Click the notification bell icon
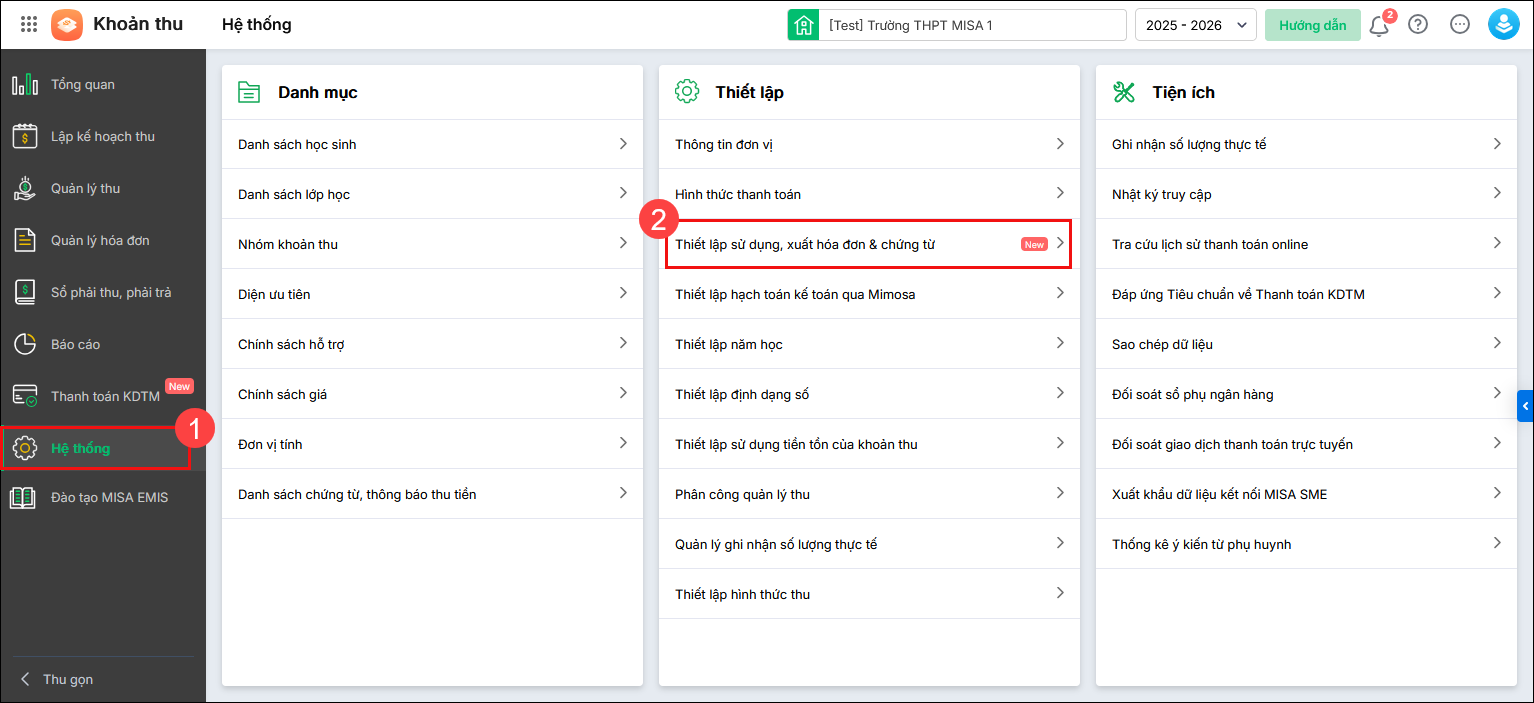This screenshot has height=703, width=1534. 1379,26
